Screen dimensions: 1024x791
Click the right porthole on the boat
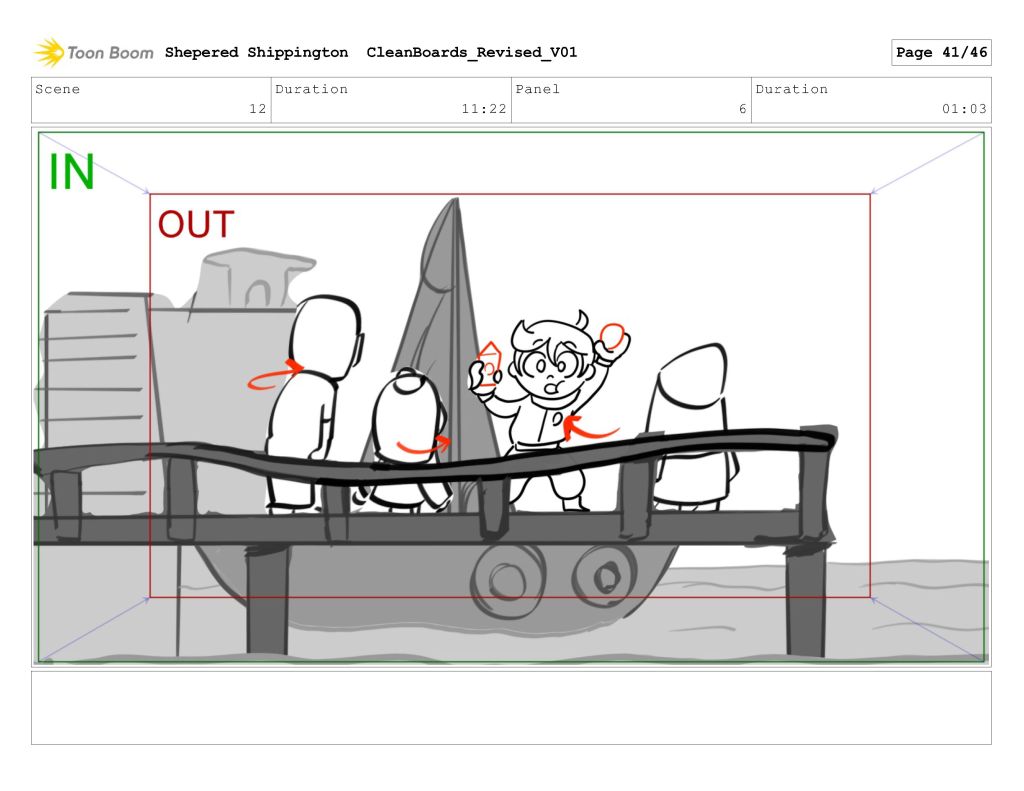click(x=602, y=575)
